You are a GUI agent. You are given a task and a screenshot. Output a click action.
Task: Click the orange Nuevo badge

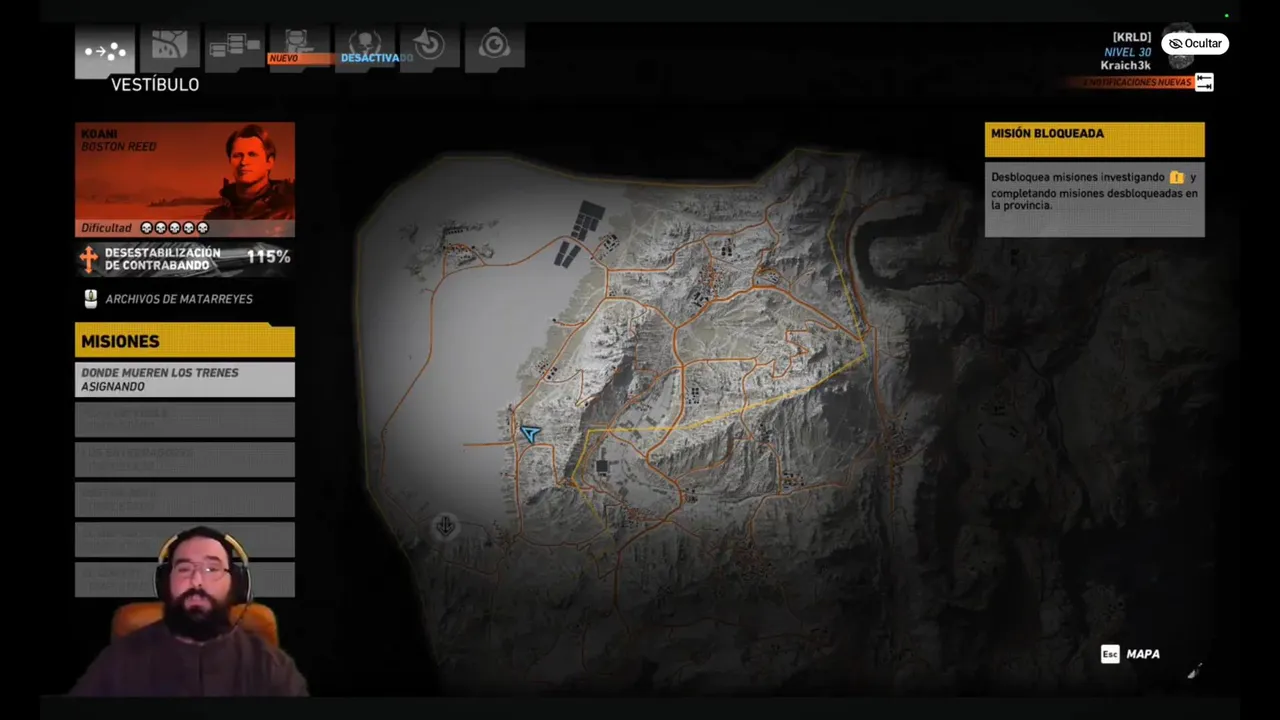tap(300, 58)
